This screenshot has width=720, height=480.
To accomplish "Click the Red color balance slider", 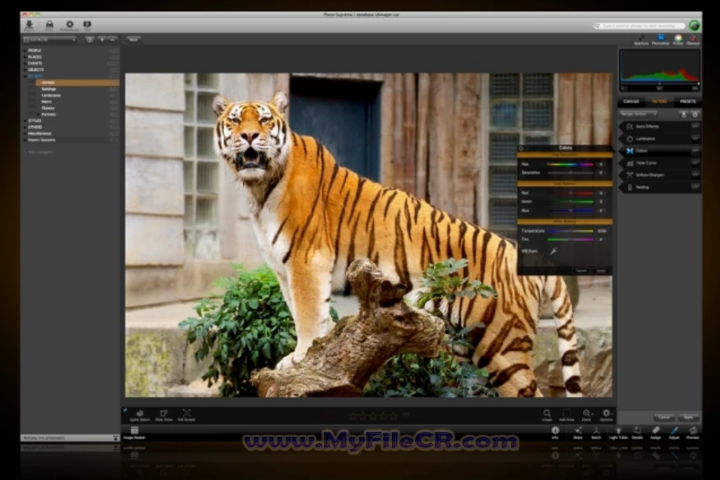I will click(x=570, y=193).
